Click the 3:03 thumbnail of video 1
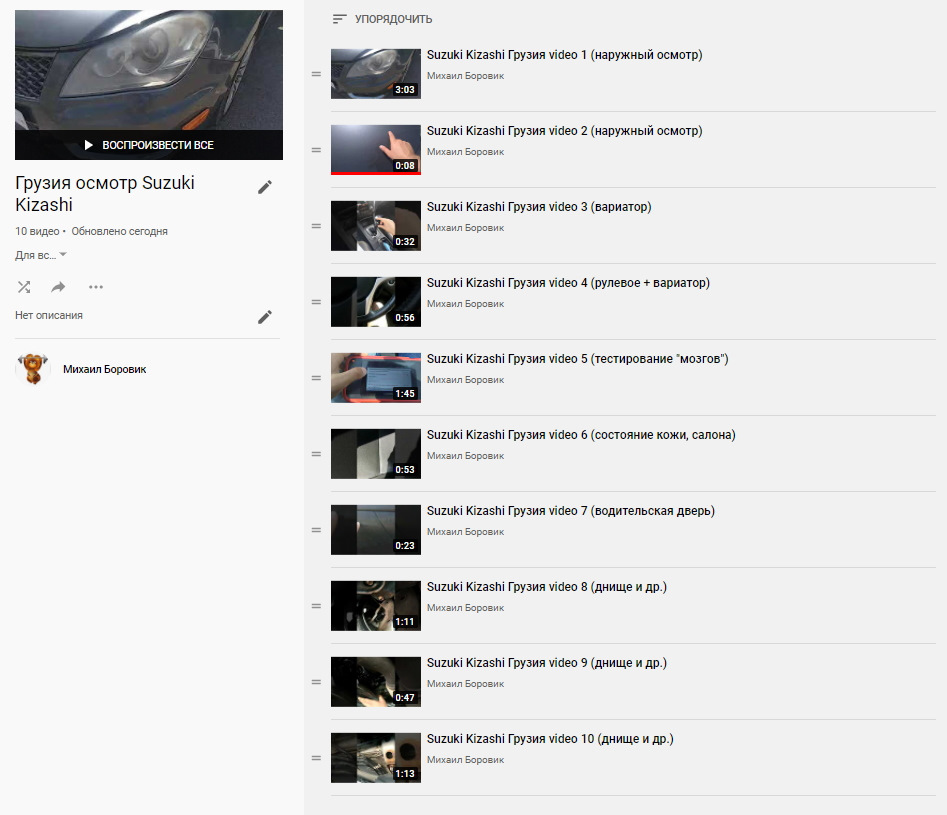 [x=376, y=74]
